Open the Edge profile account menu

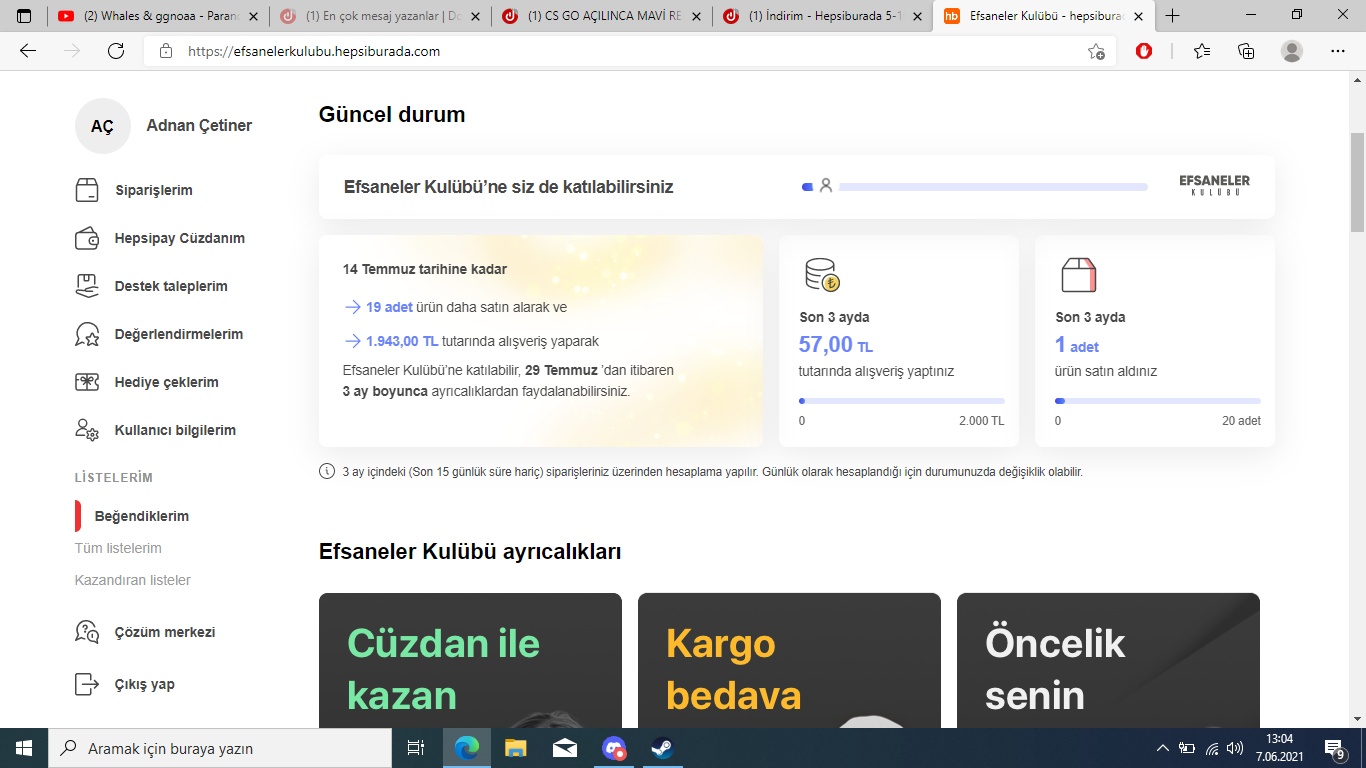pyautogui.click(x=1289, y=51)
